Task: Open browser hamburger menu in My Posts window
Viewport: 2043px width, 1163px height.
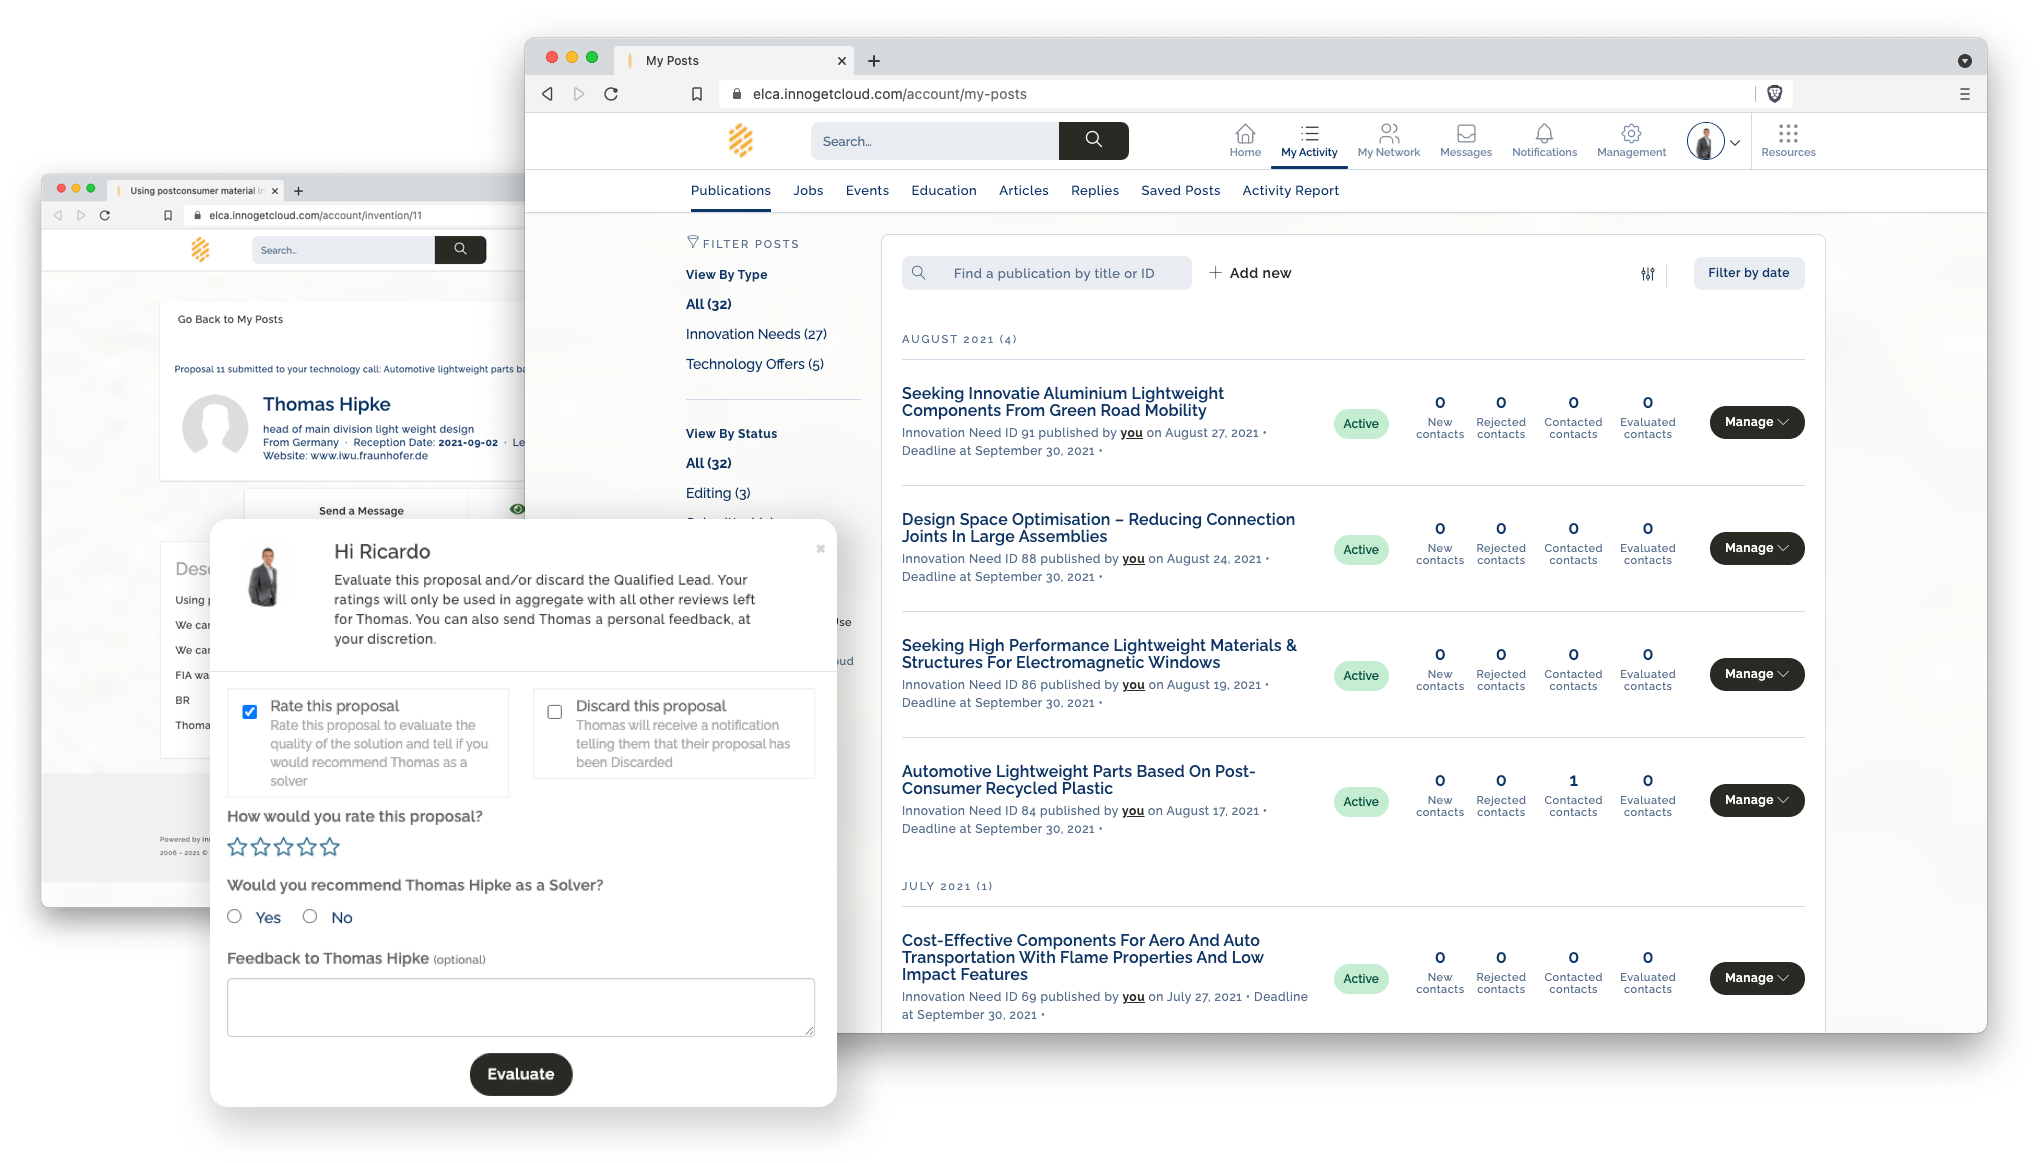Action: (1964, 94)
